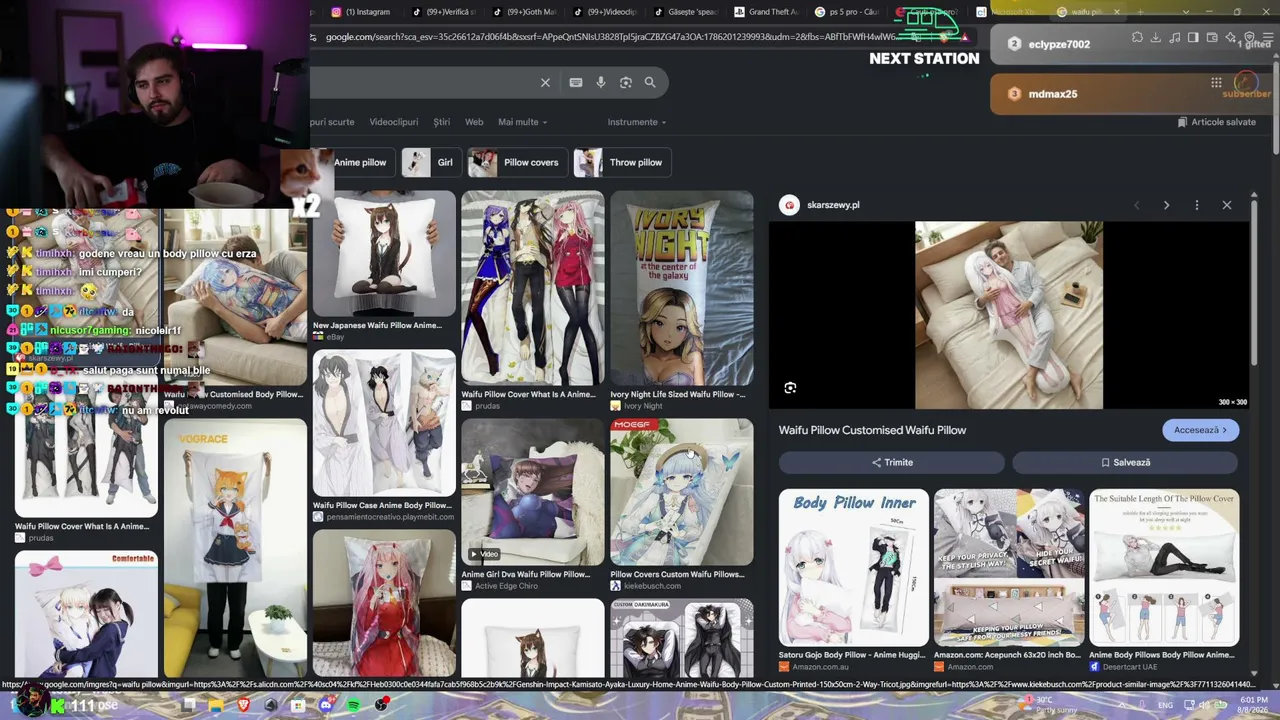Screen dimensions: 1280x720
Task: Start a voice search with the microphone
Action: click(x=601, y=82)
